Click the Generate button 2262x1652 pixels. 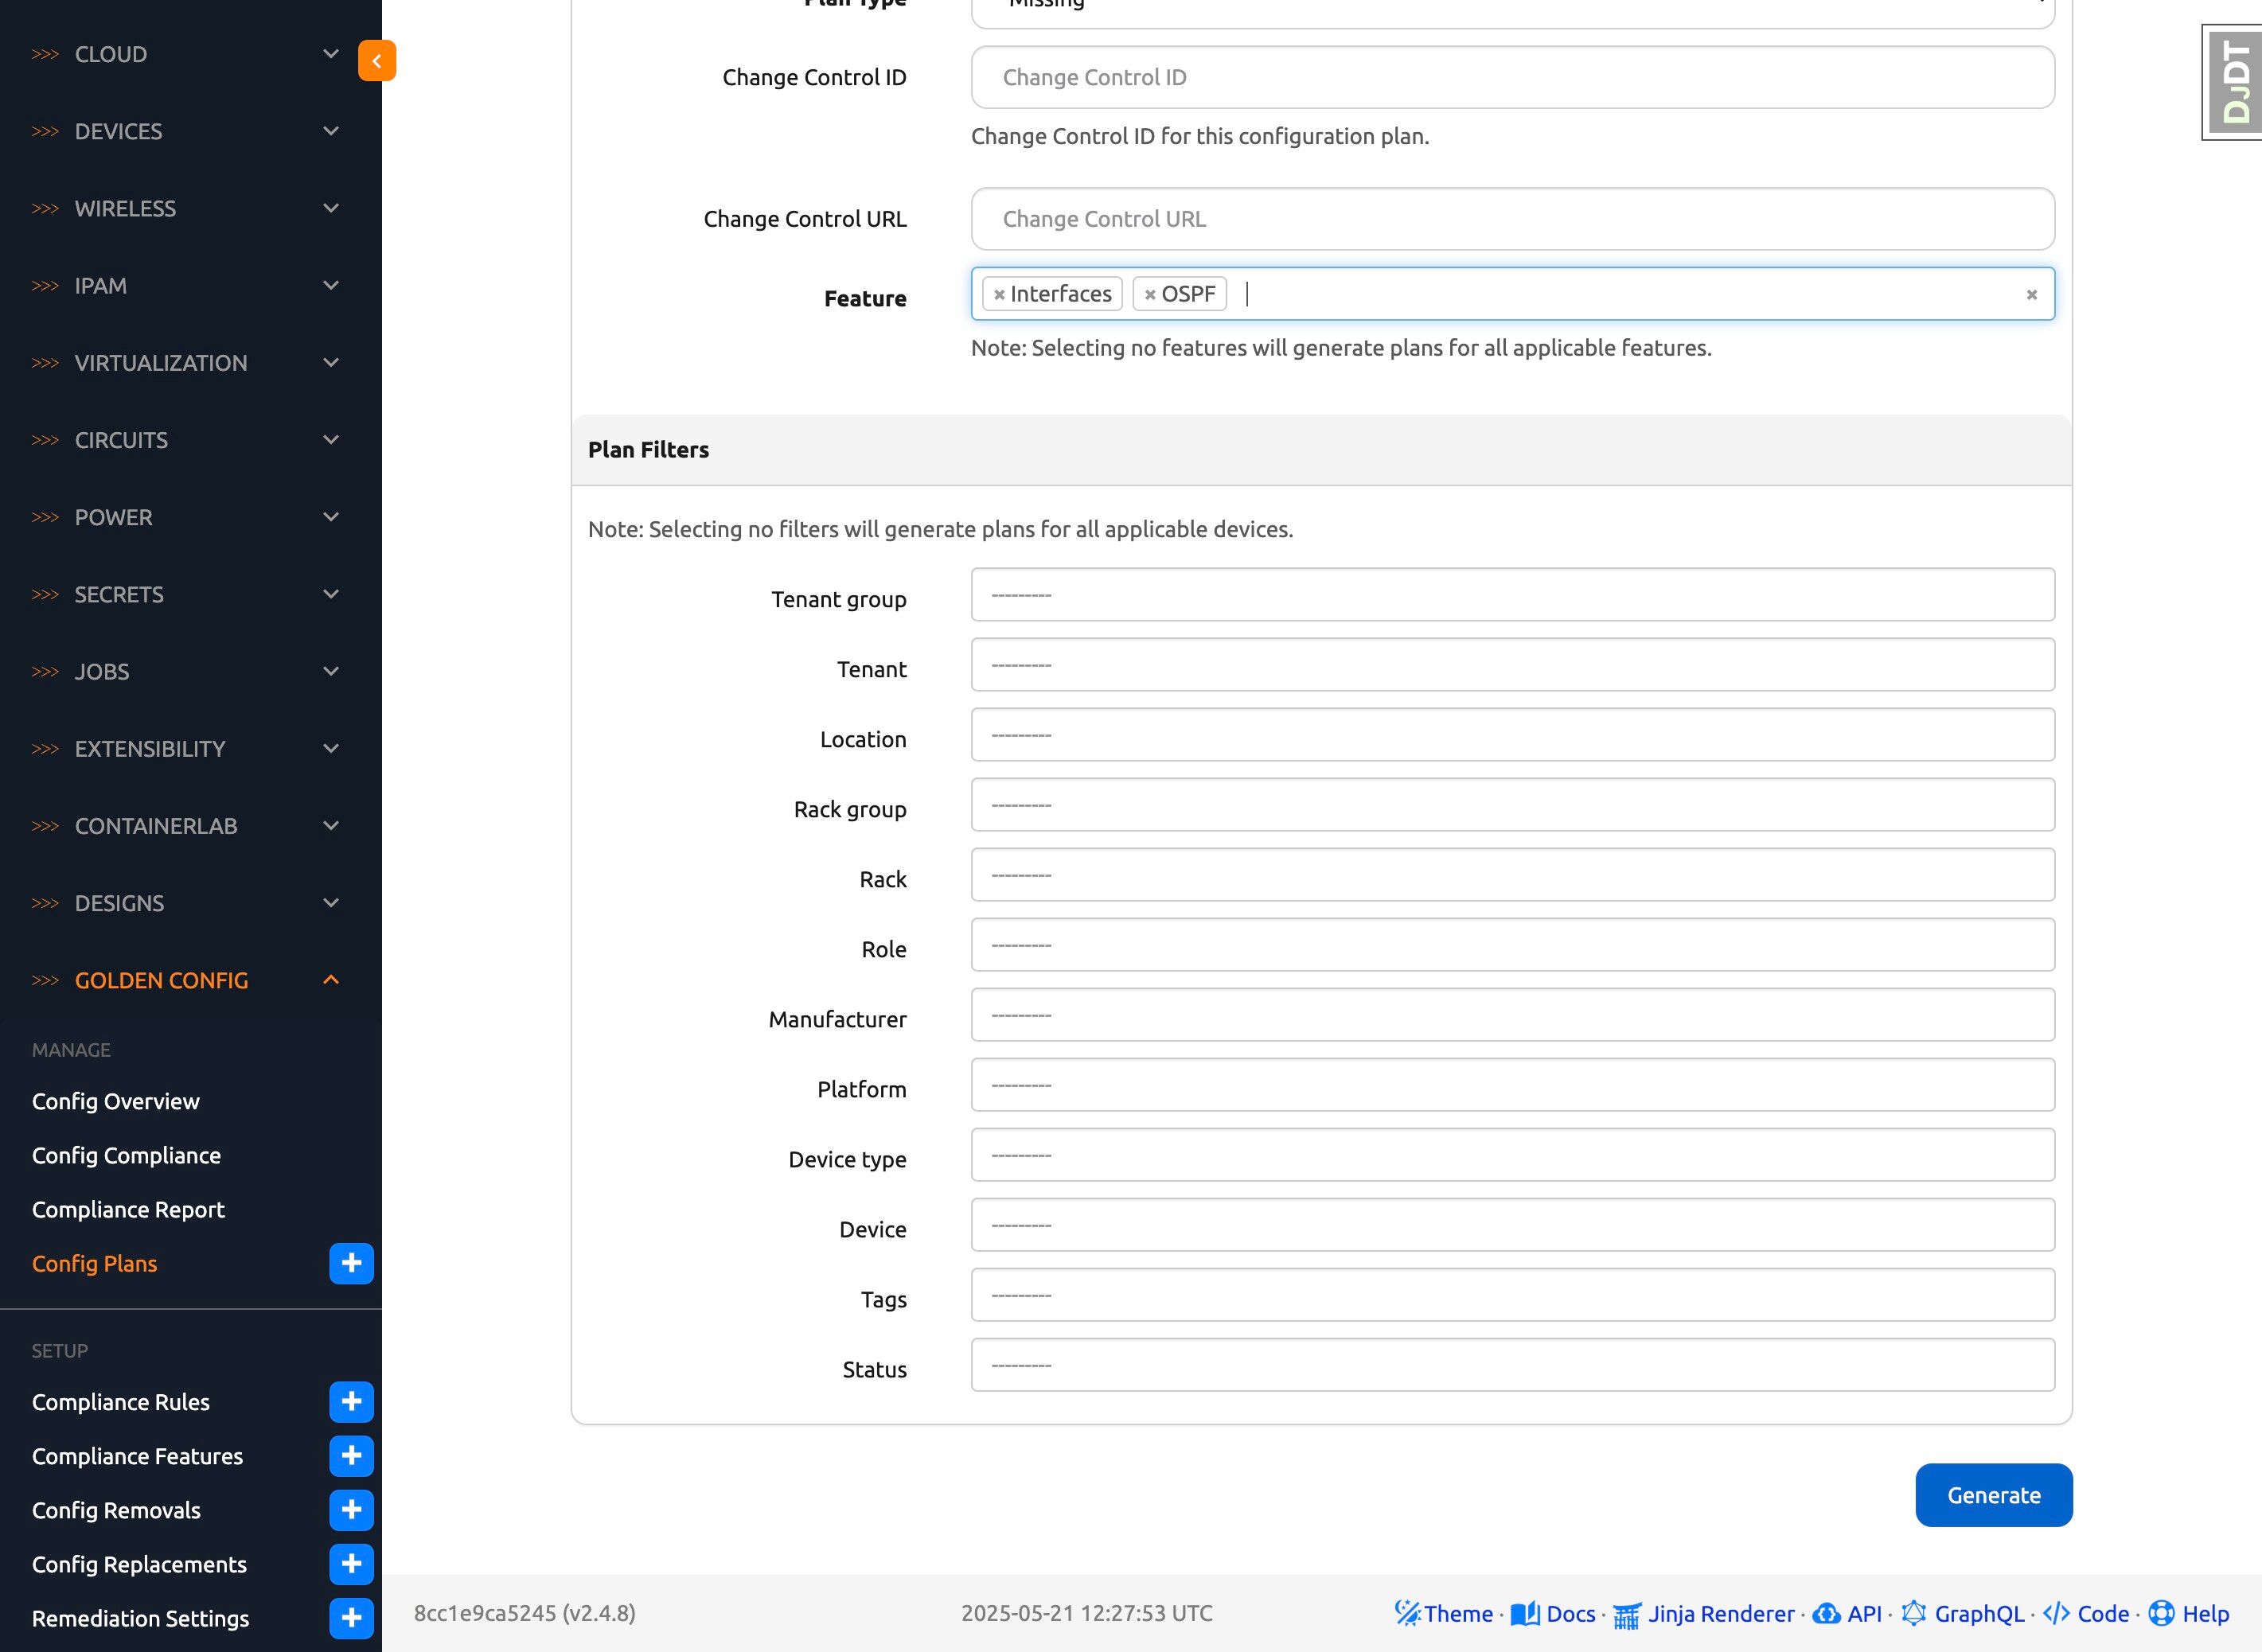tap(1993, 1495)
